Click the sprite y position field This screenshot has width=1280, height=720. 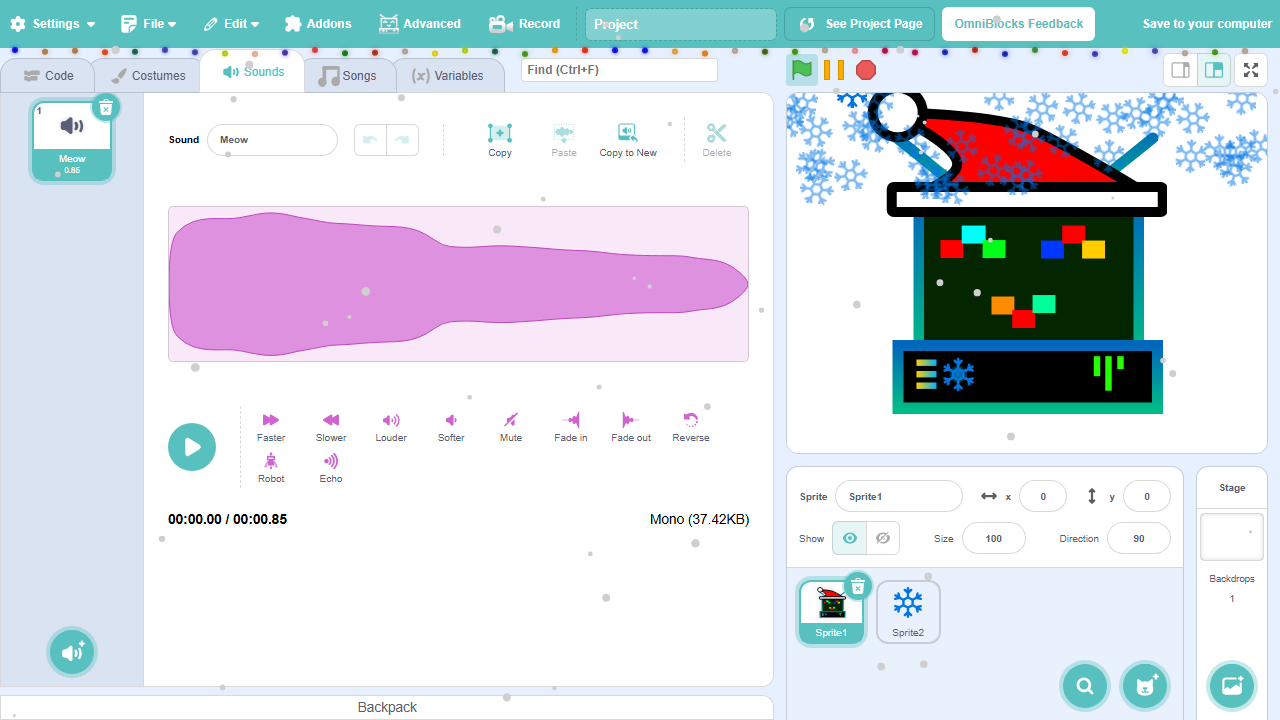click(x=1147, y=496)
